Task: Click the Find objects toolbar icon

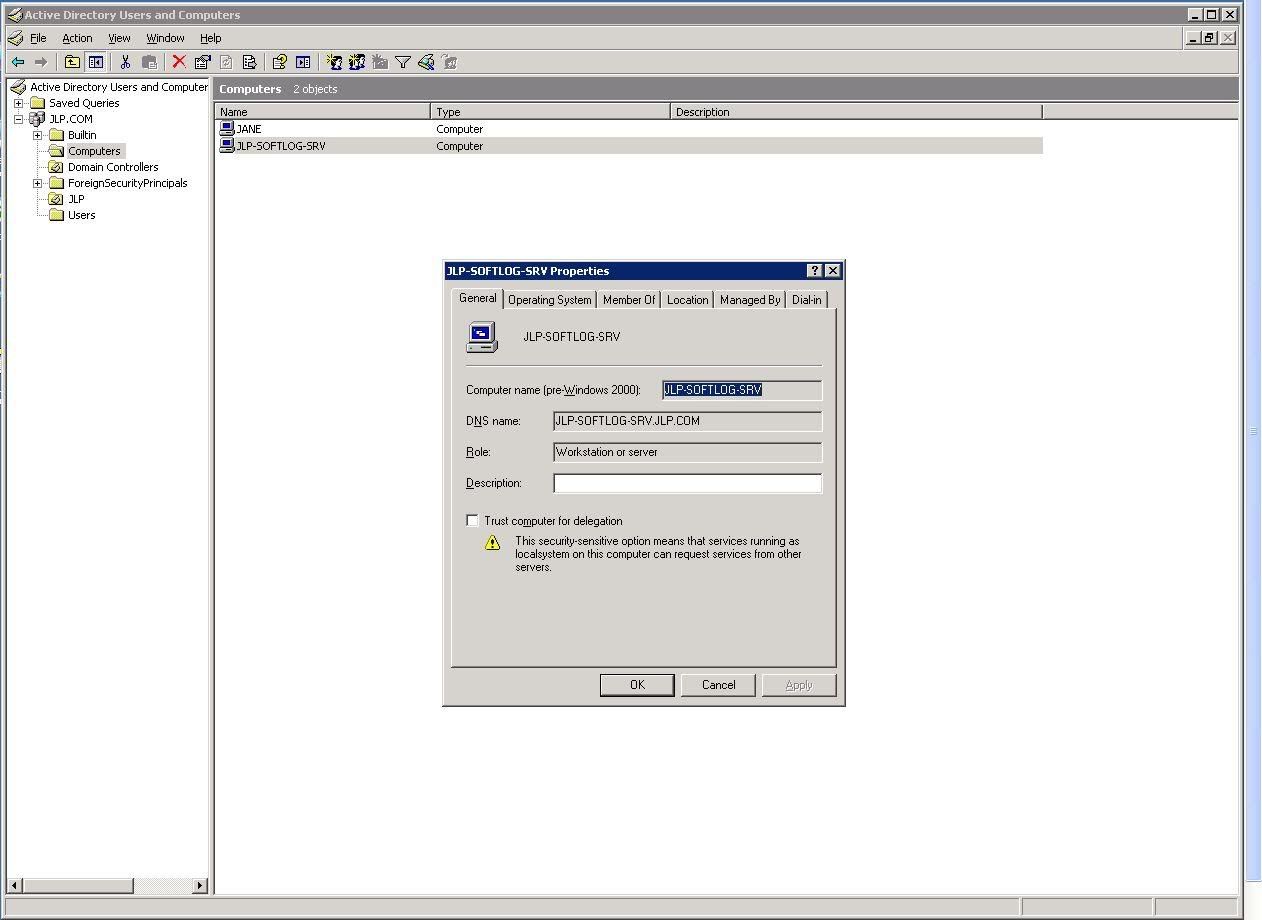Action: pyautogui.click(x=426, y=62)
